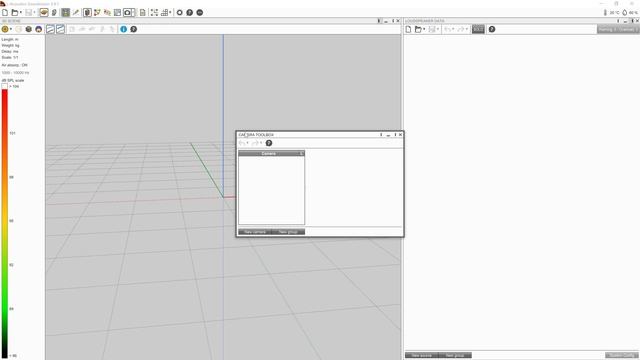Click New group button in Loudspeaker Data panel

tap(455, 356)
